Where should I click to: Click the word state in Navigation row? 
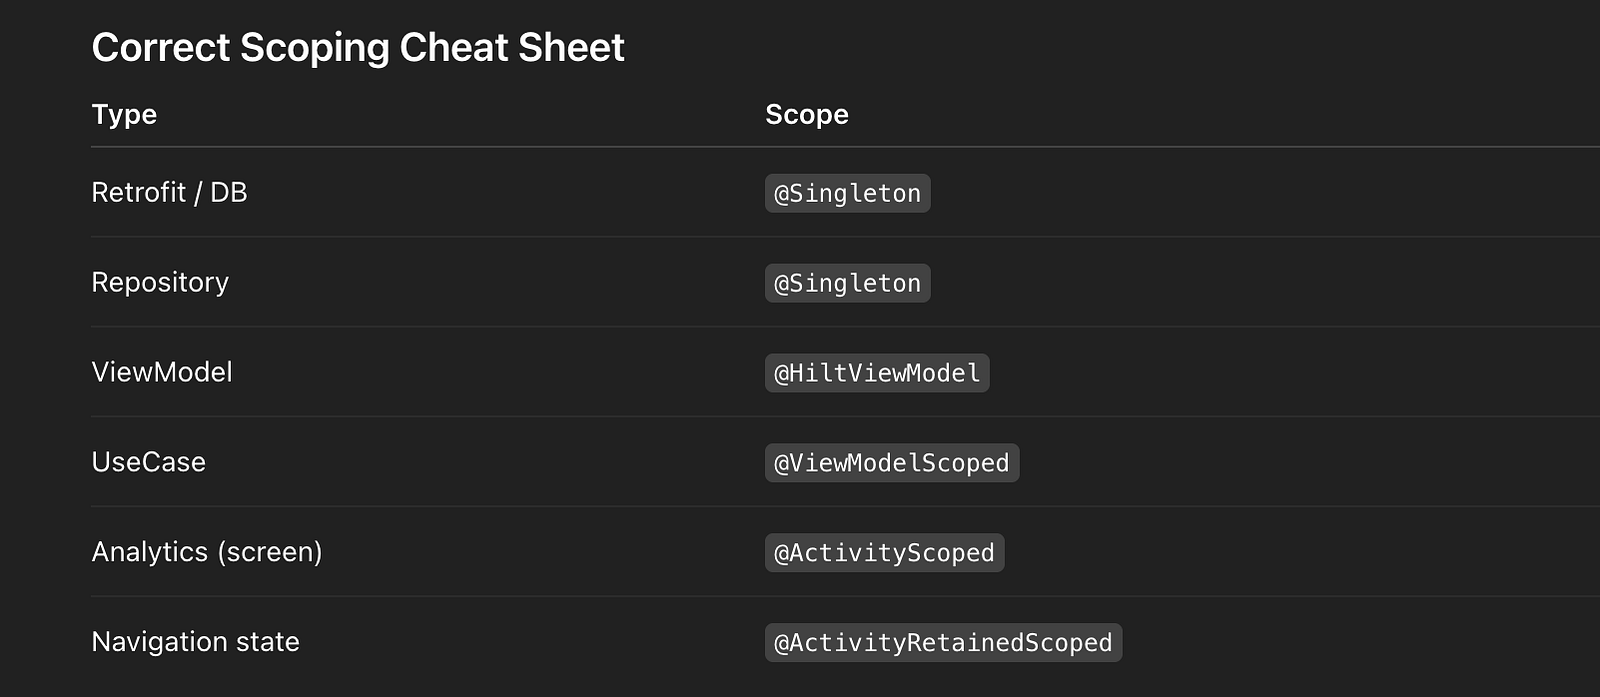click(268, 642)
